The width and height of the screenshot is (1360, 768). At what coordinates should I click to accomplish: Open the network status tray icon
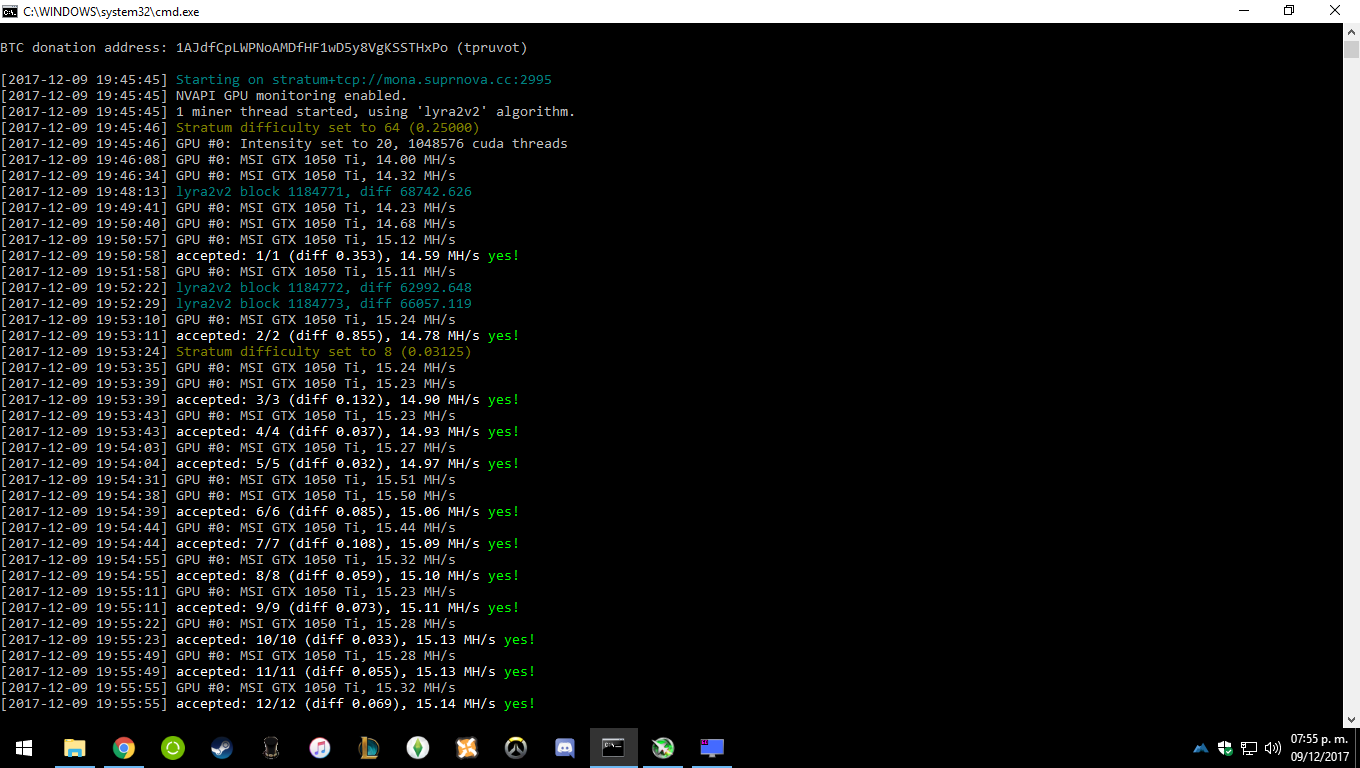point(1249,748)
